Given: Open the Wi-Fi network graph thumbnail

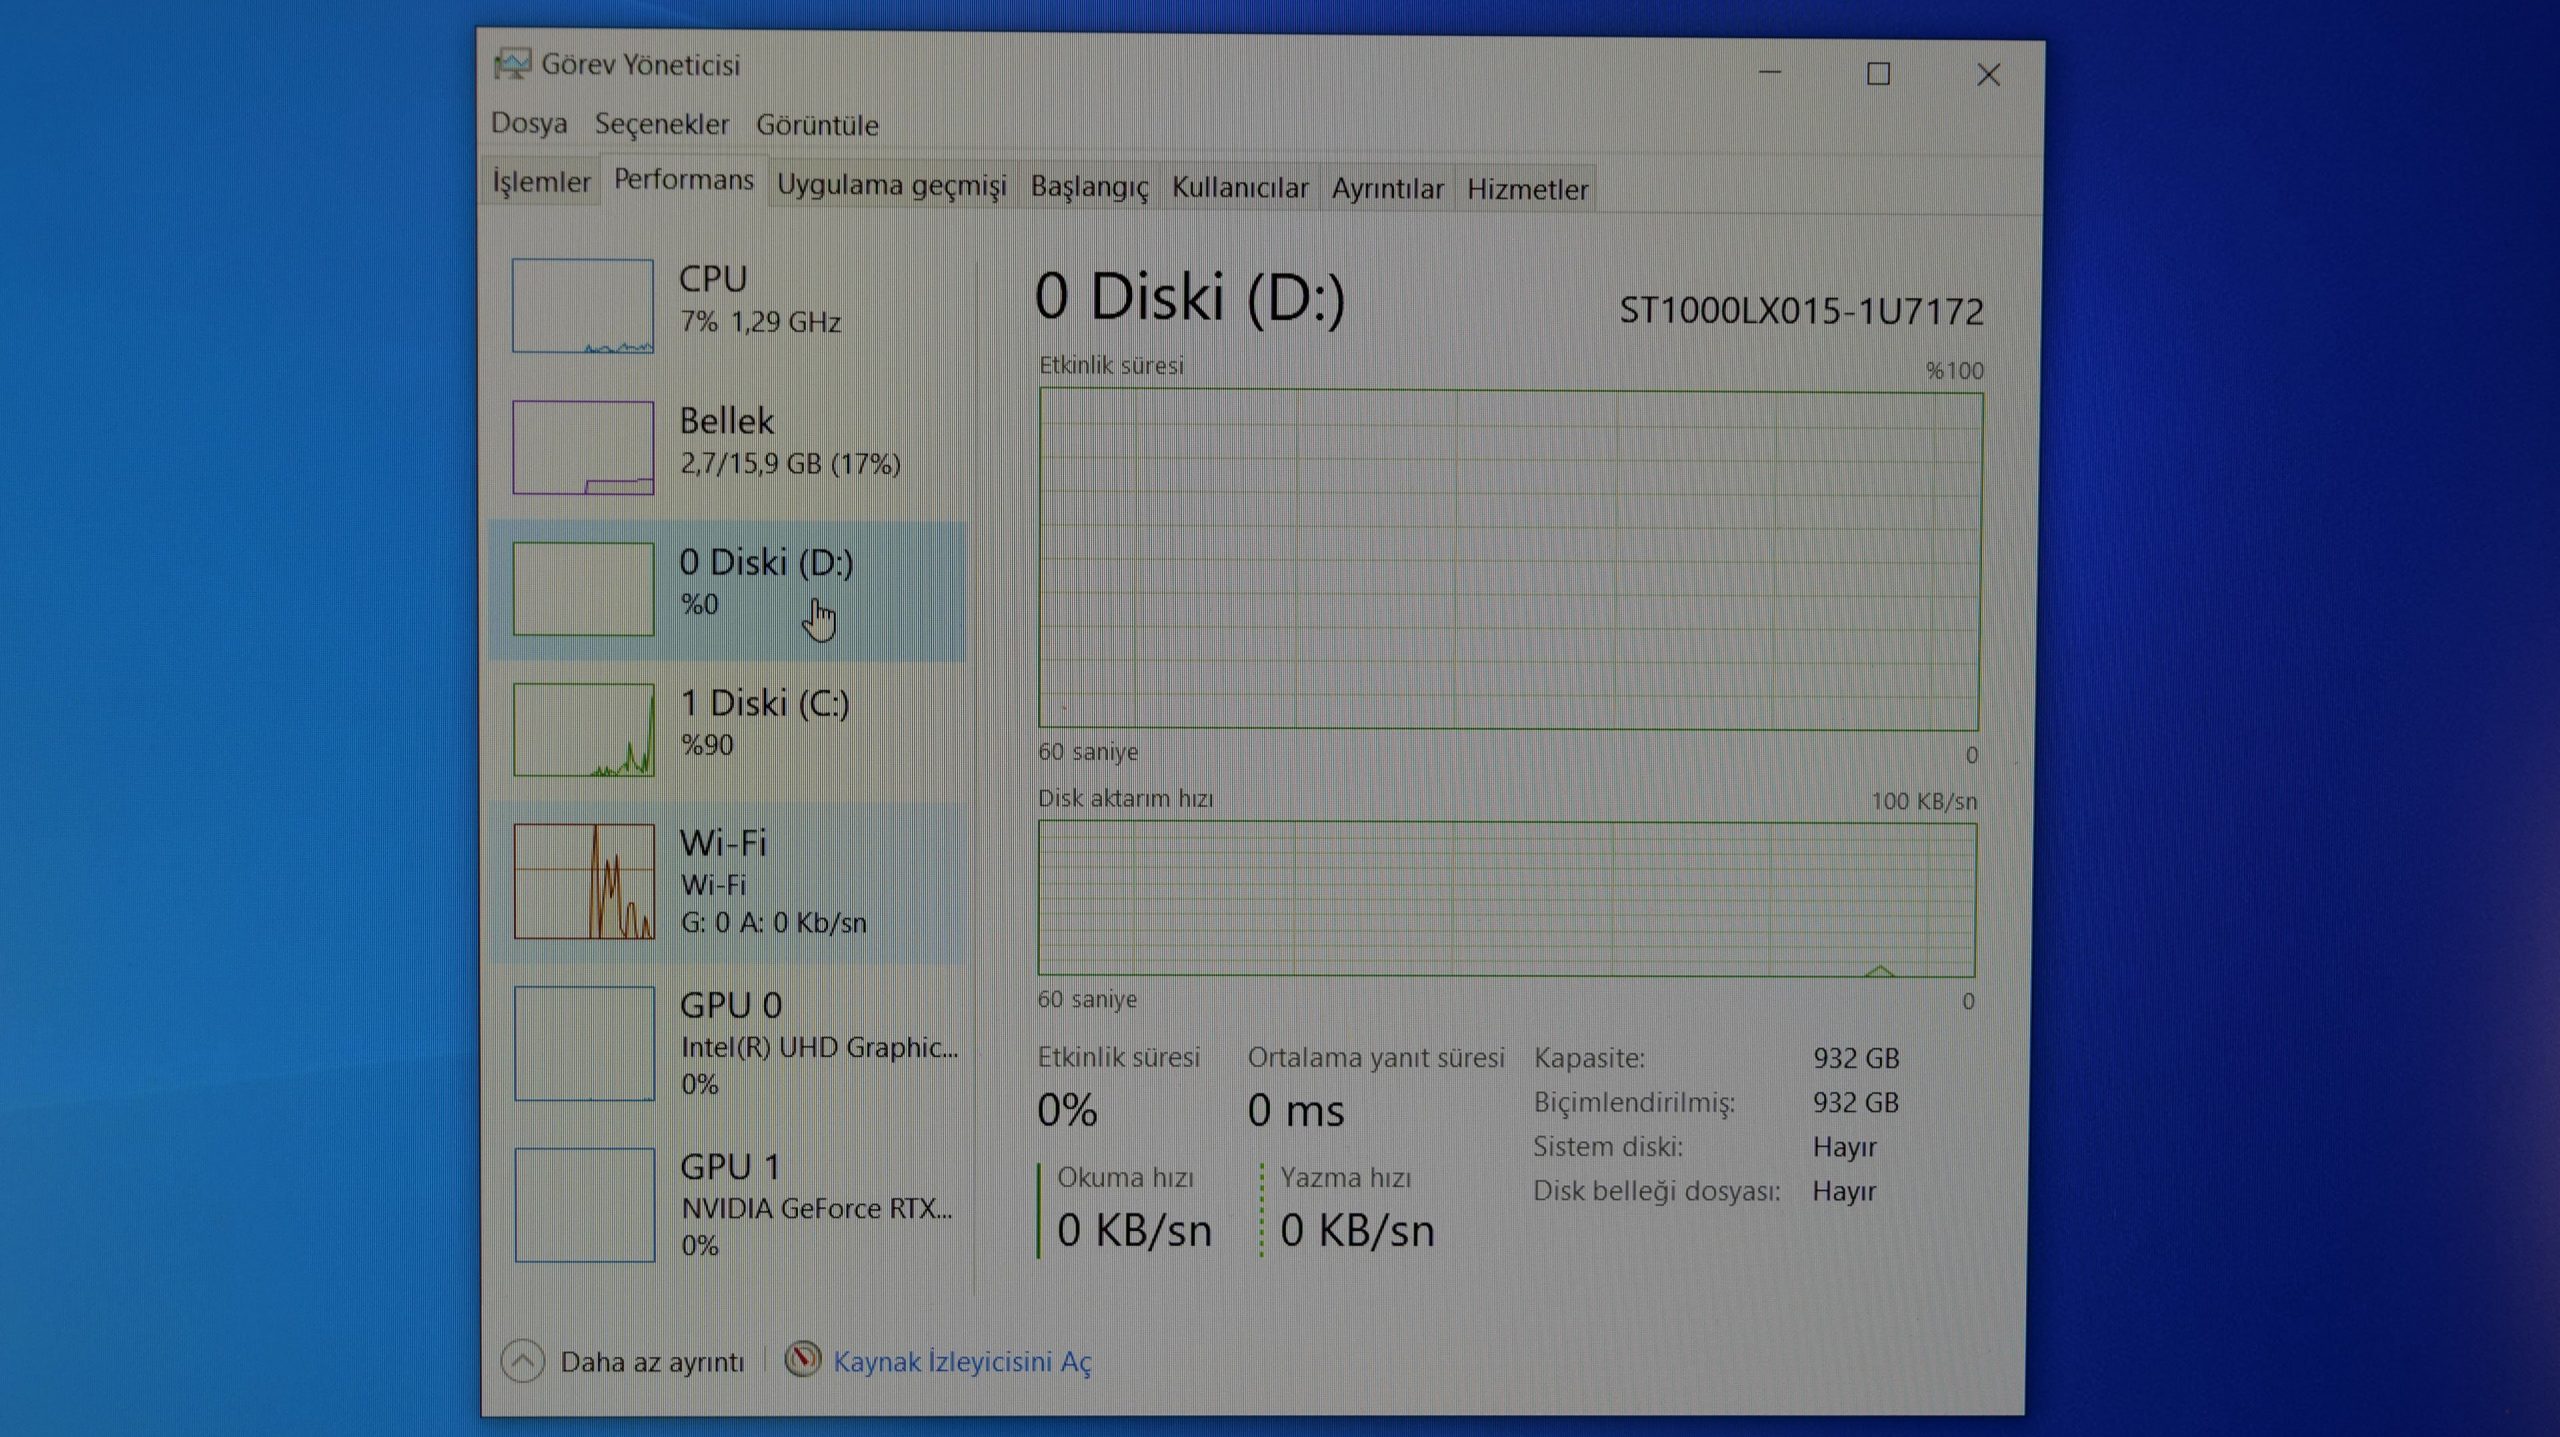Looking at the screenshot, I should pos(584,881).
